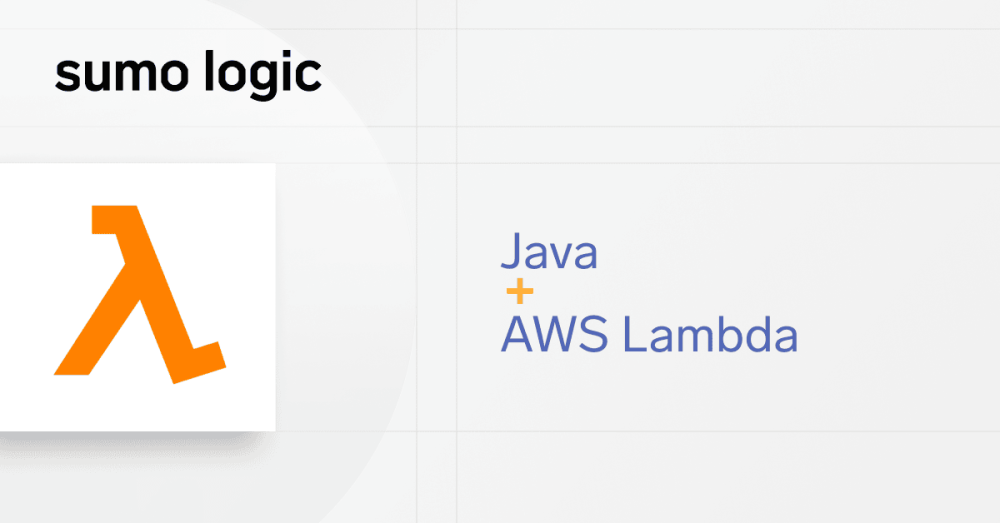1000x523 pixels.
Task: Select the word "AWS"
Action: pyautogui.click(x=554, y=334)
